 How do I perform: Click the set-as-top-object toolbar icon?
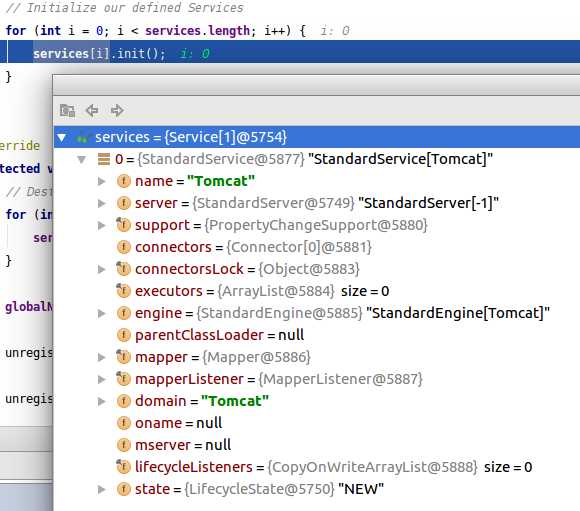67,110
